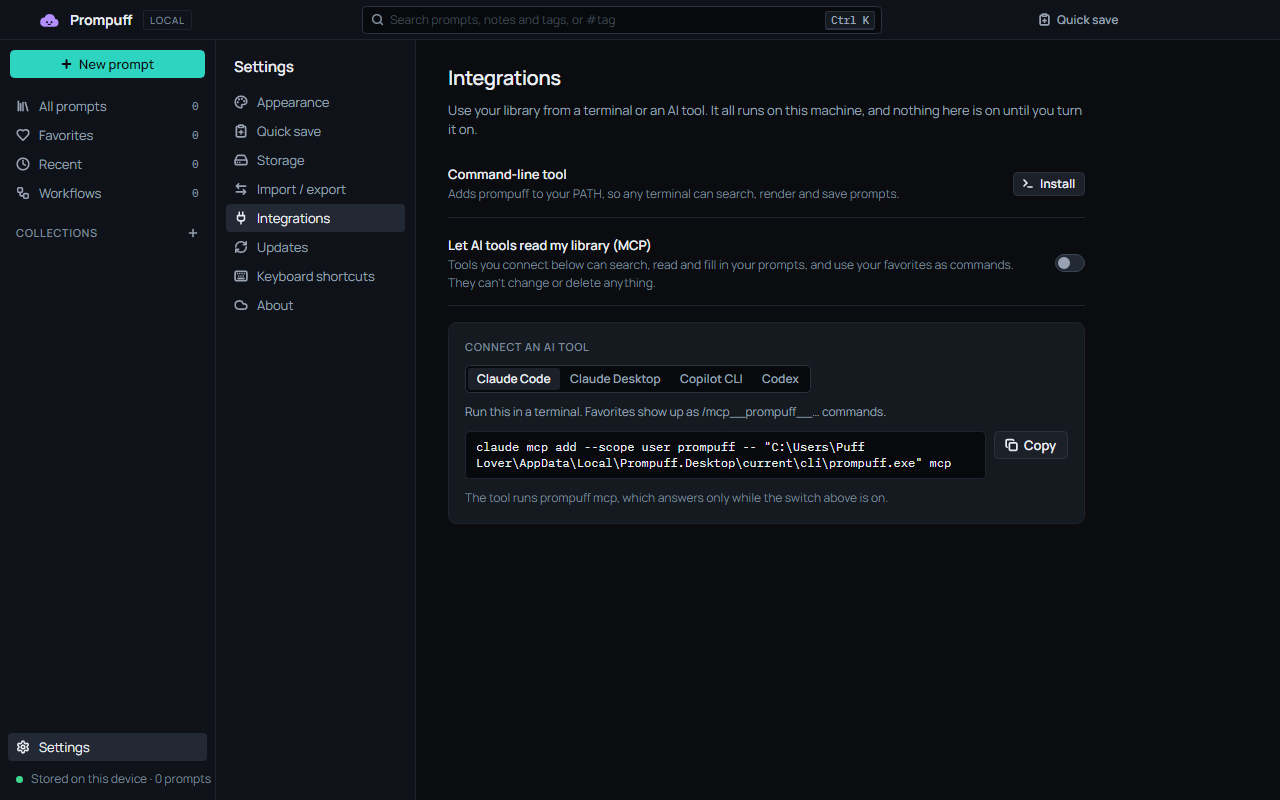Click the search magnifier icon
The image size is (1280, 800).
click(x=377, y=20)
